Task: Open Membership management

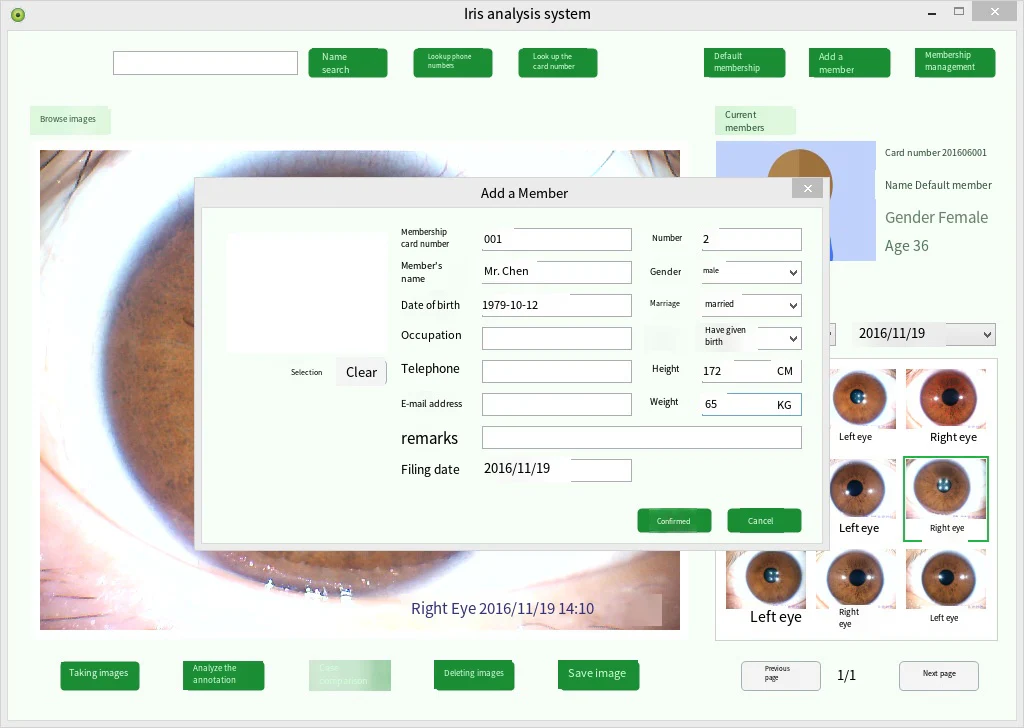Action: [955, 62]
